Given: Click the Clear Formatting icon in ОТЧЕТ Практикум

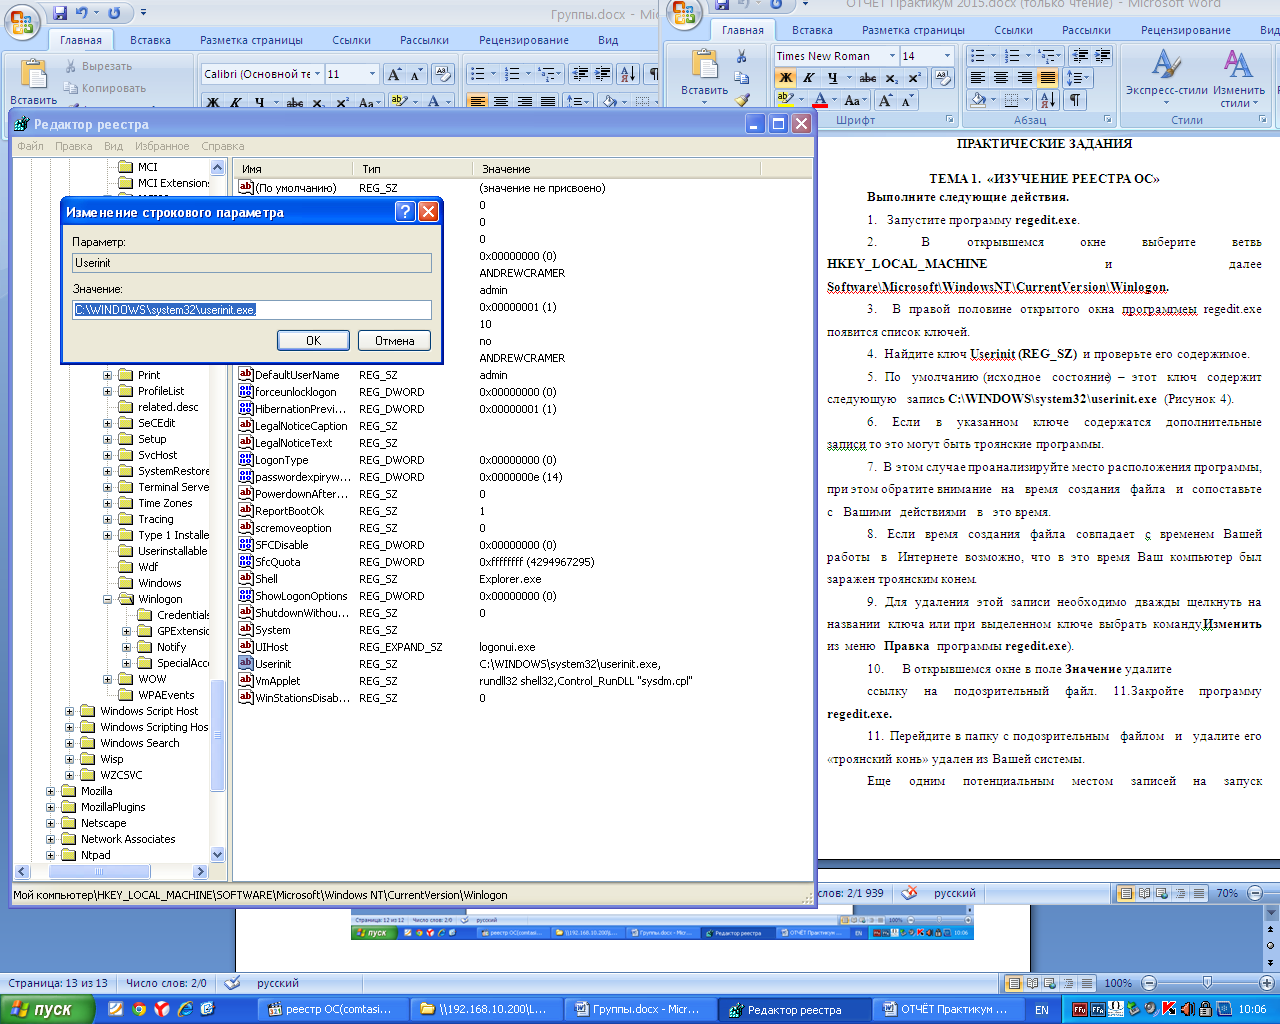Looking at the screenshot, I should click(942, 78).
